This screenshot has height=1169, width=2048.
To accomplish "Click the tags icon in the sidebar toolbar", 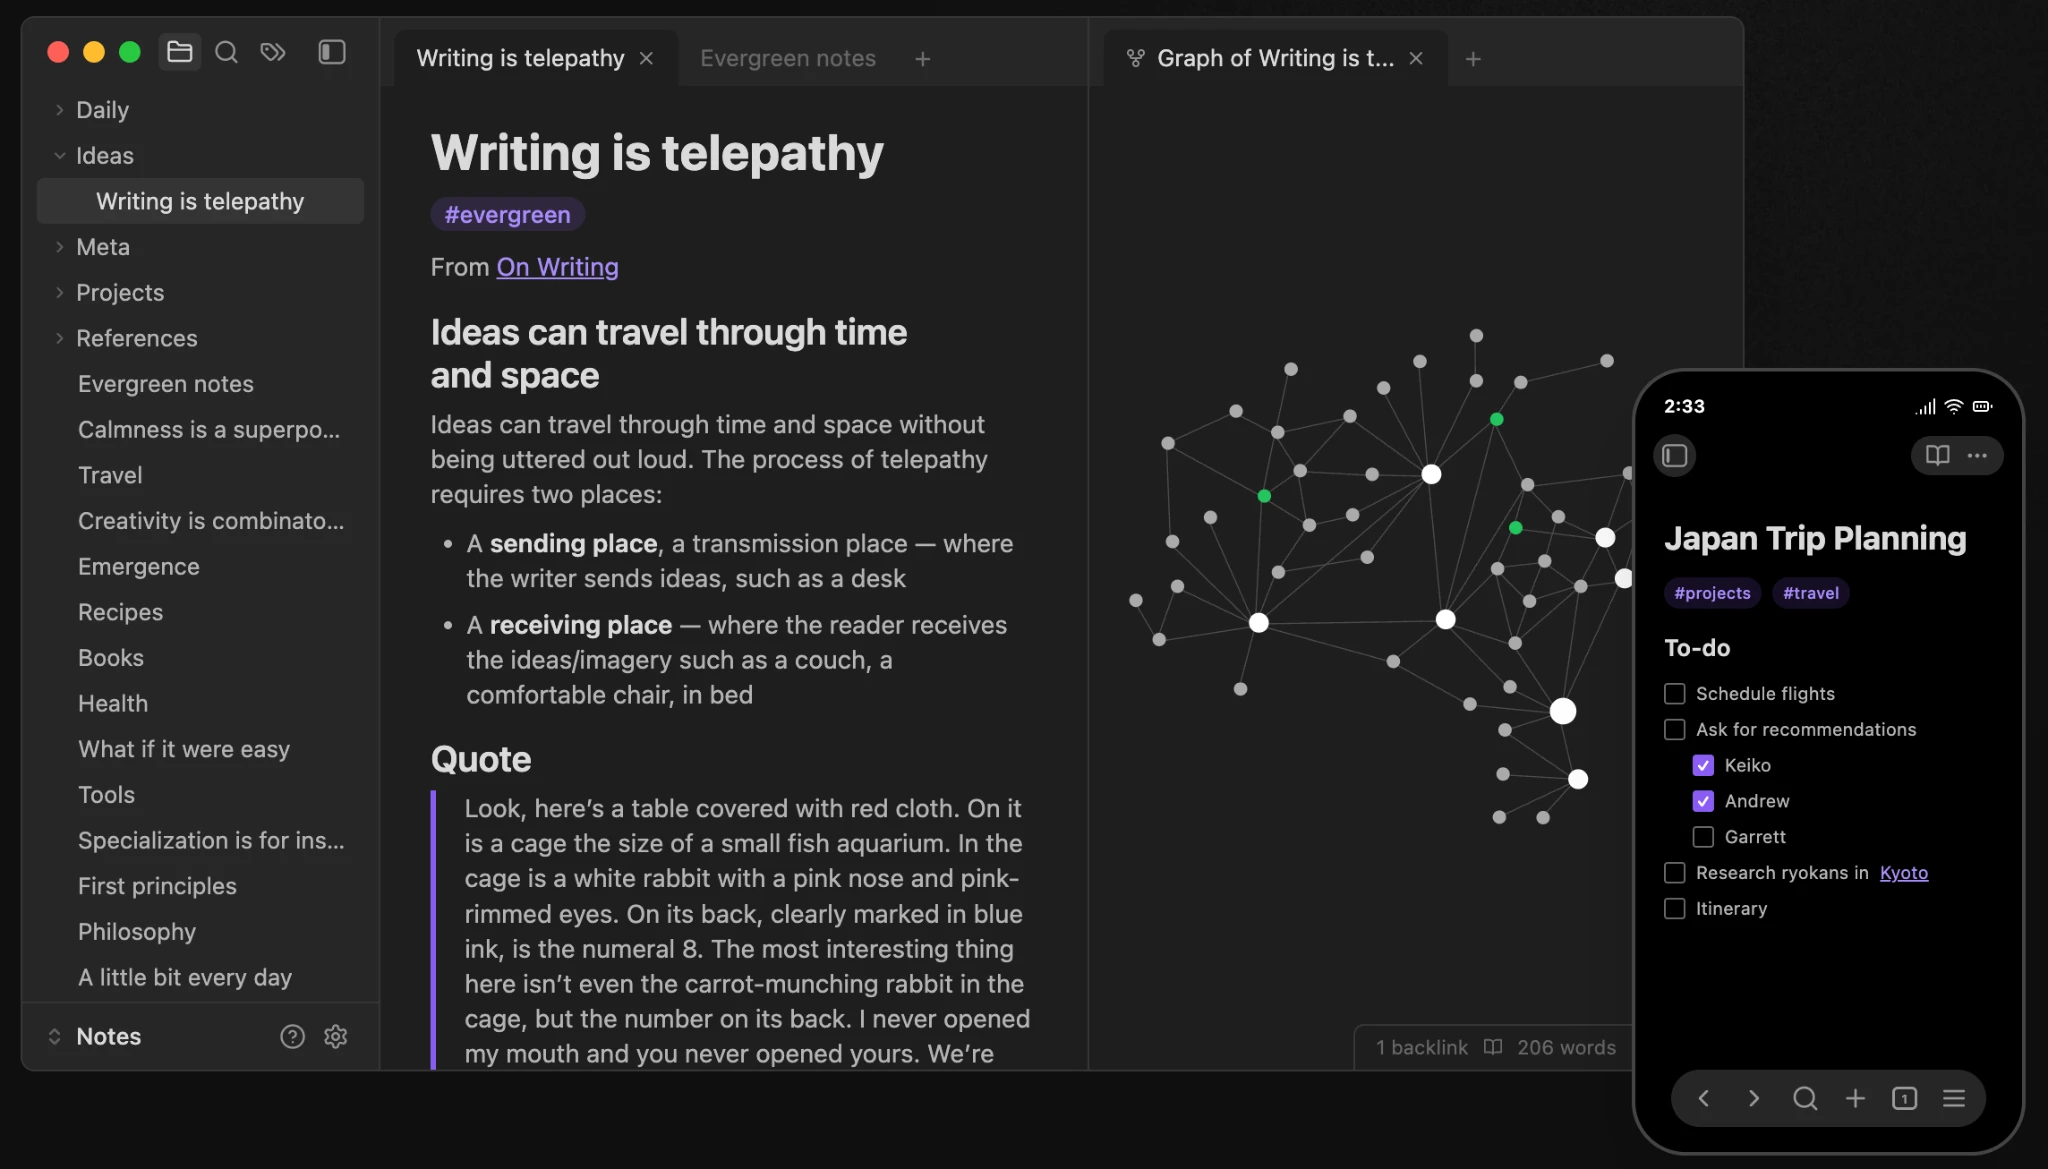I will (x=273, y=52).
